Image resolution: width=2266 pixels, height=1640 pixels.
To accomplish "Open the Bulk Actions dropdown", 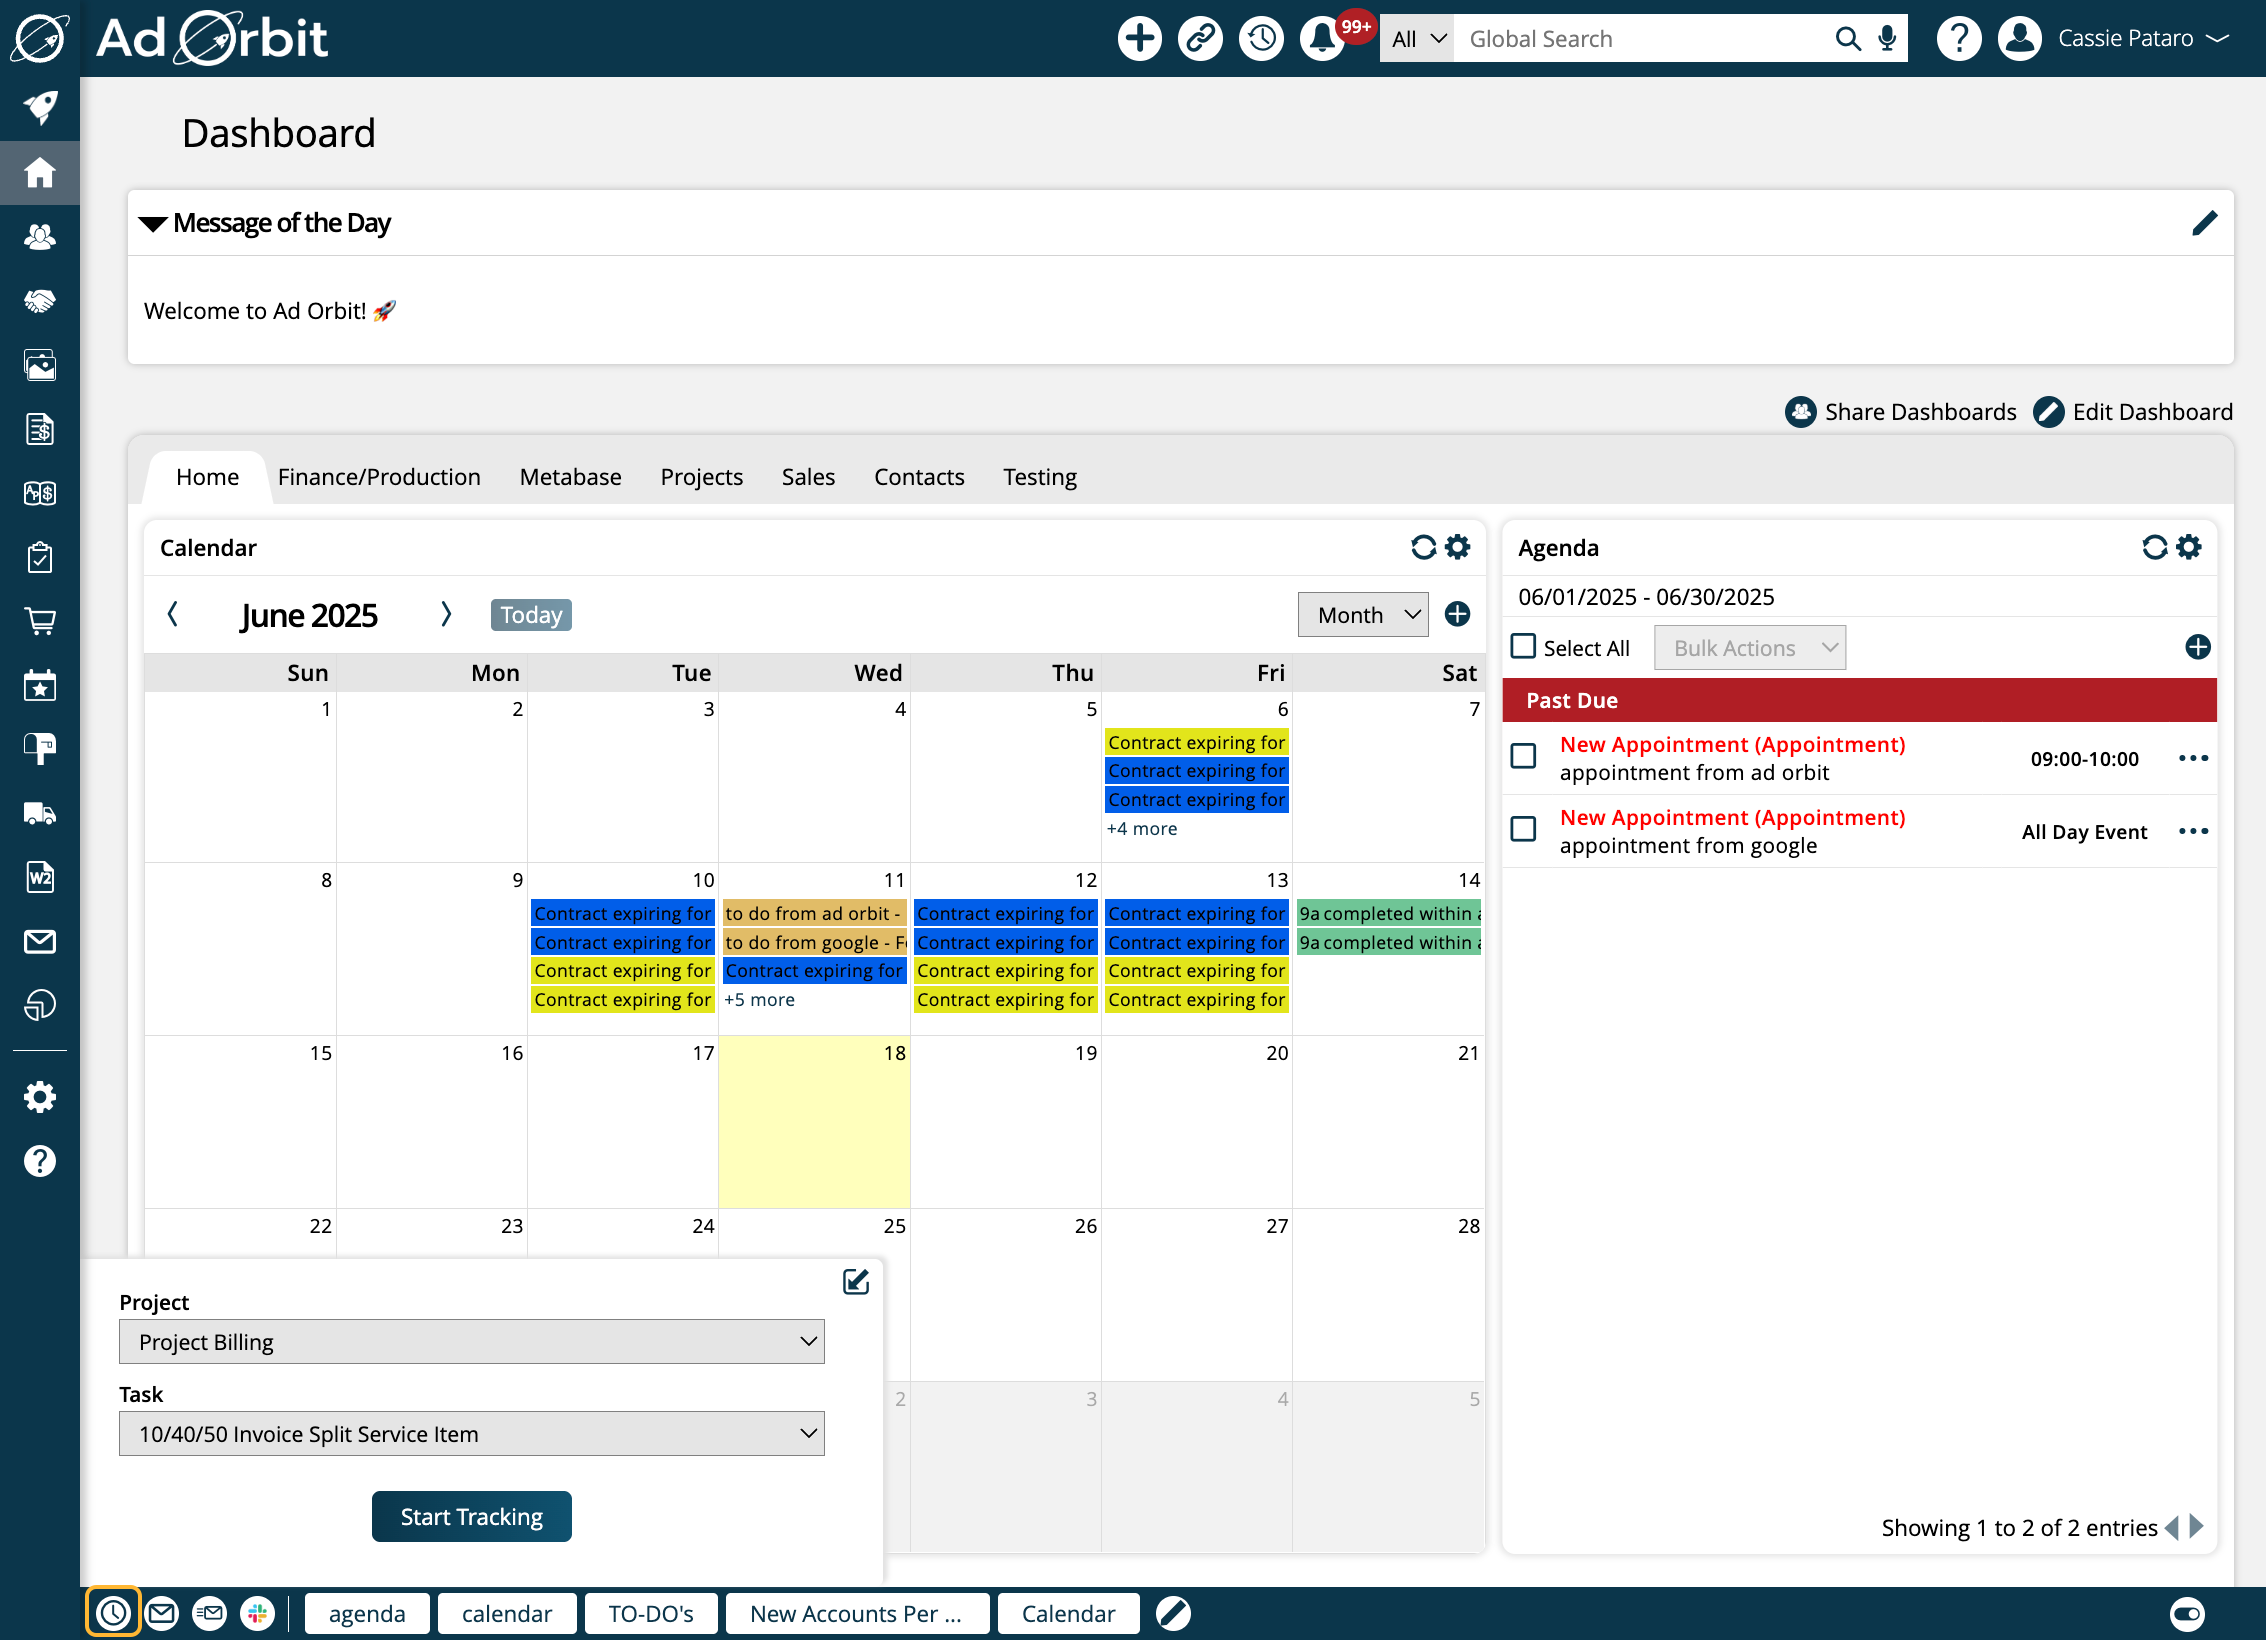I will click(1750, 648).
